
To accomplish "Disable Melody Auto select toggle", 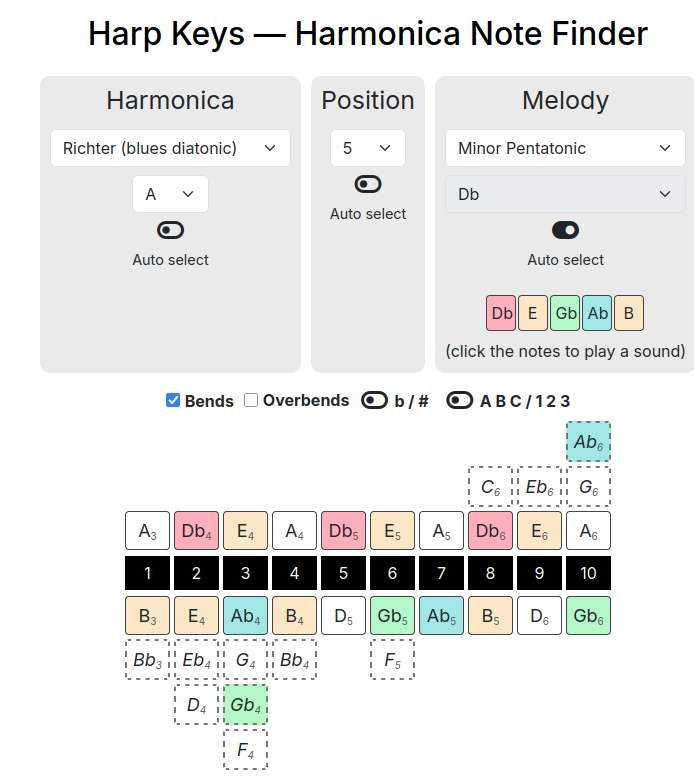I will [x=565, y=230].
